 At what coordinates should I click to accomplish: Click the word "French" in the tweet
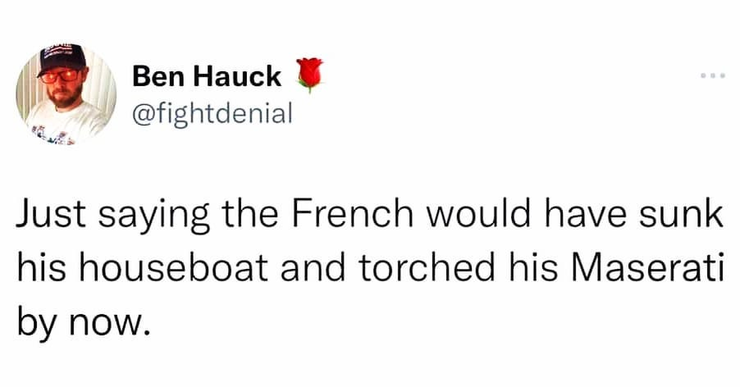point(353,214)
